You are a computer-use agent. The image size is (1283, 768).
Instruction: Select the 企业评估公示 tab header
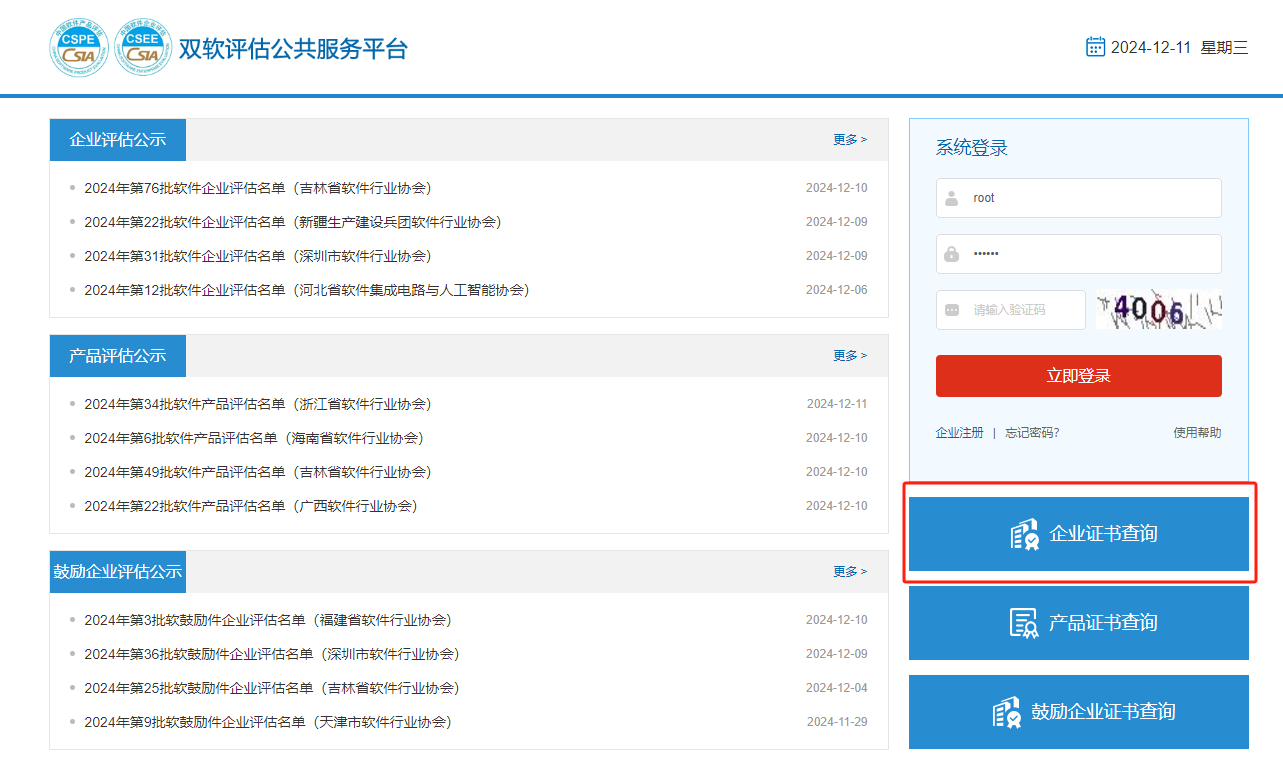pyautogui.click(x=118, y=140)
